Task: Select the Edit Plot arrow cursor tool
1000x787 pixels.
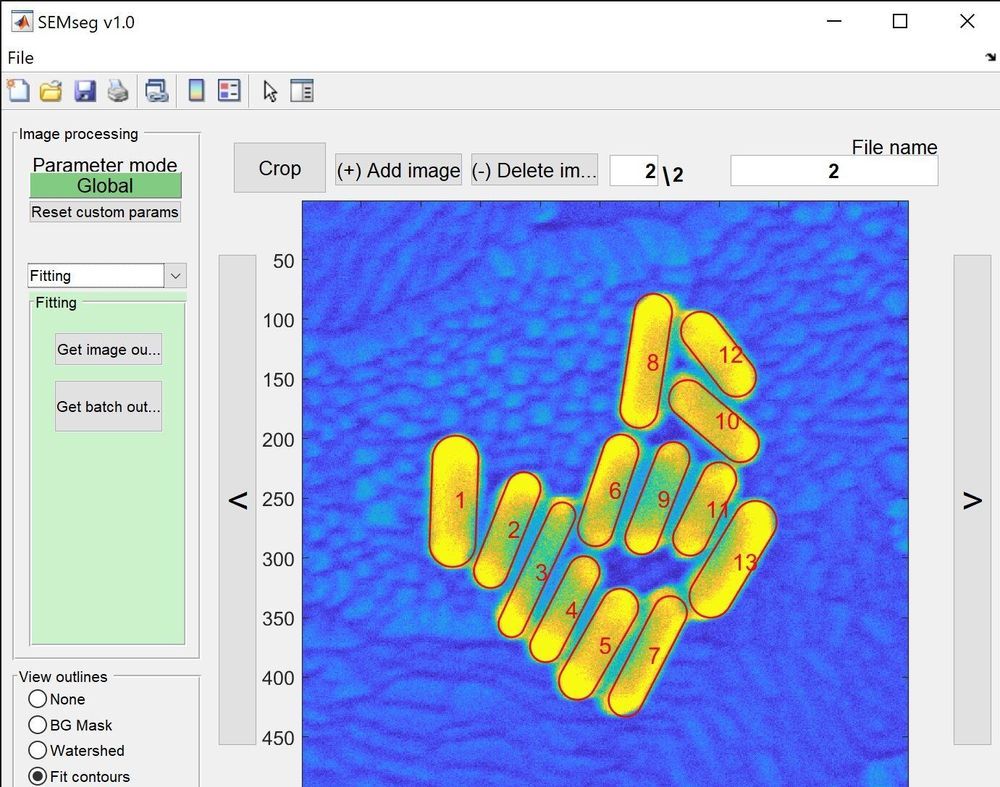Action: tap(270, 92)
